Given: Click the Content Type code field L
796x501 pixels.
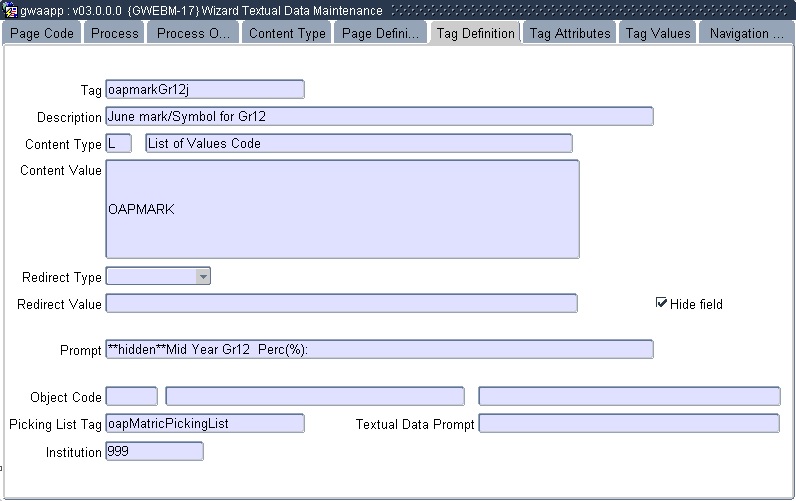Looking at the screenshot, I should coord(119,143).
